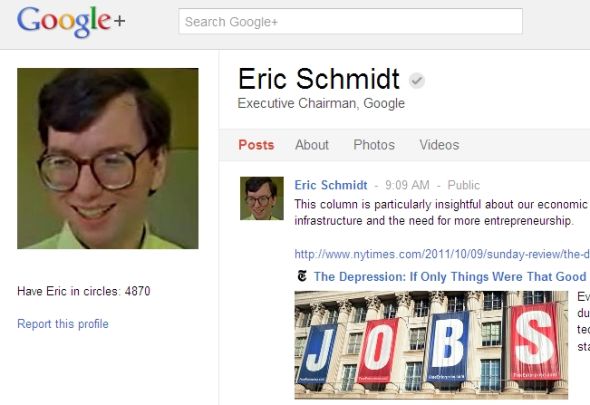Open the nytimes.com URL link
The width and height of the screenshot is (590, 405).
pos(442,254)
